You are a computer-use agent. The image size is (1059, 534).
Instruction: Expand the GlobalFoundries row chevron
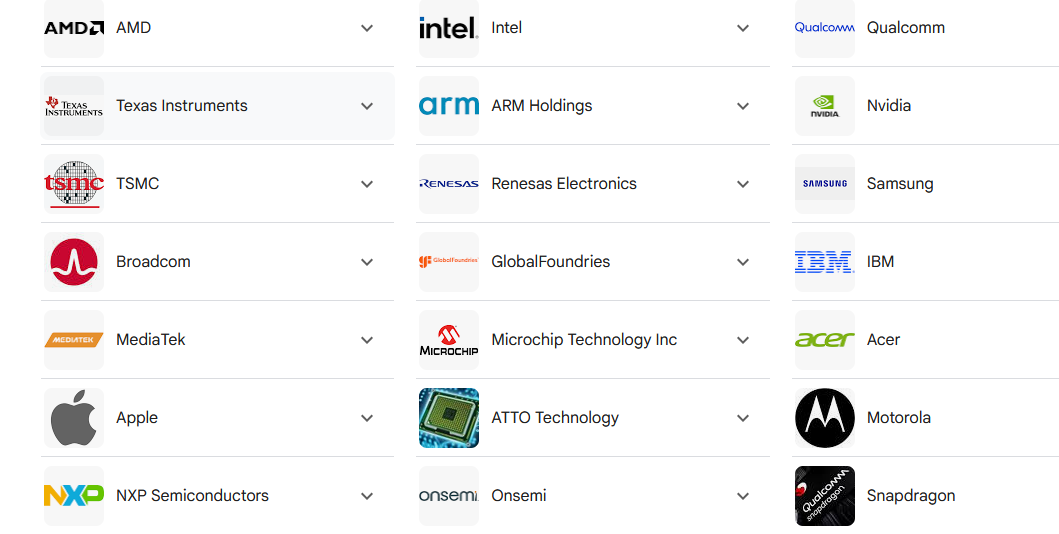pyautogui.click(x=743, y=262)
